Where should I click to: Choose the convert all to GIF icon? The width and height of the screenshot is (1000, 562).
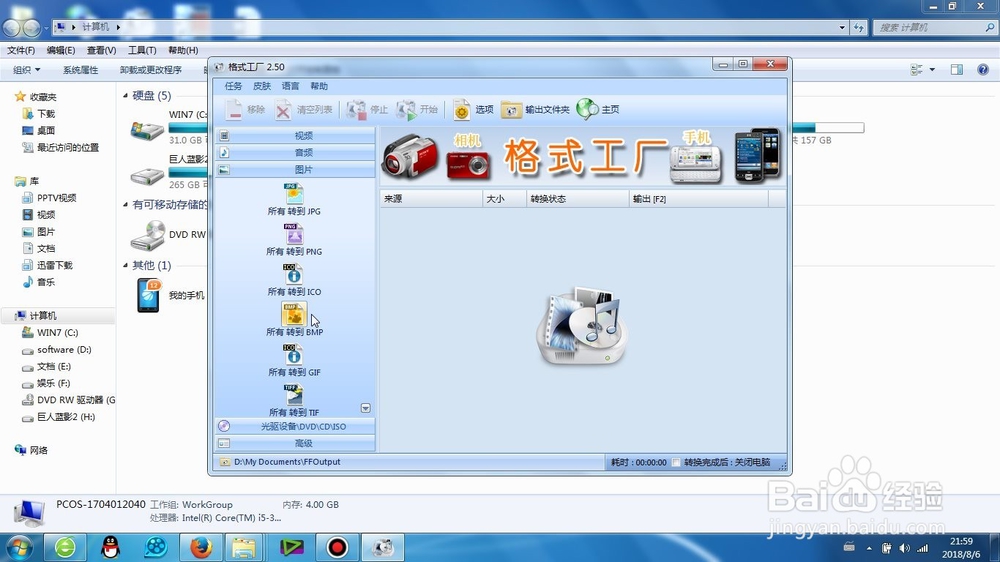coord(293,355)
